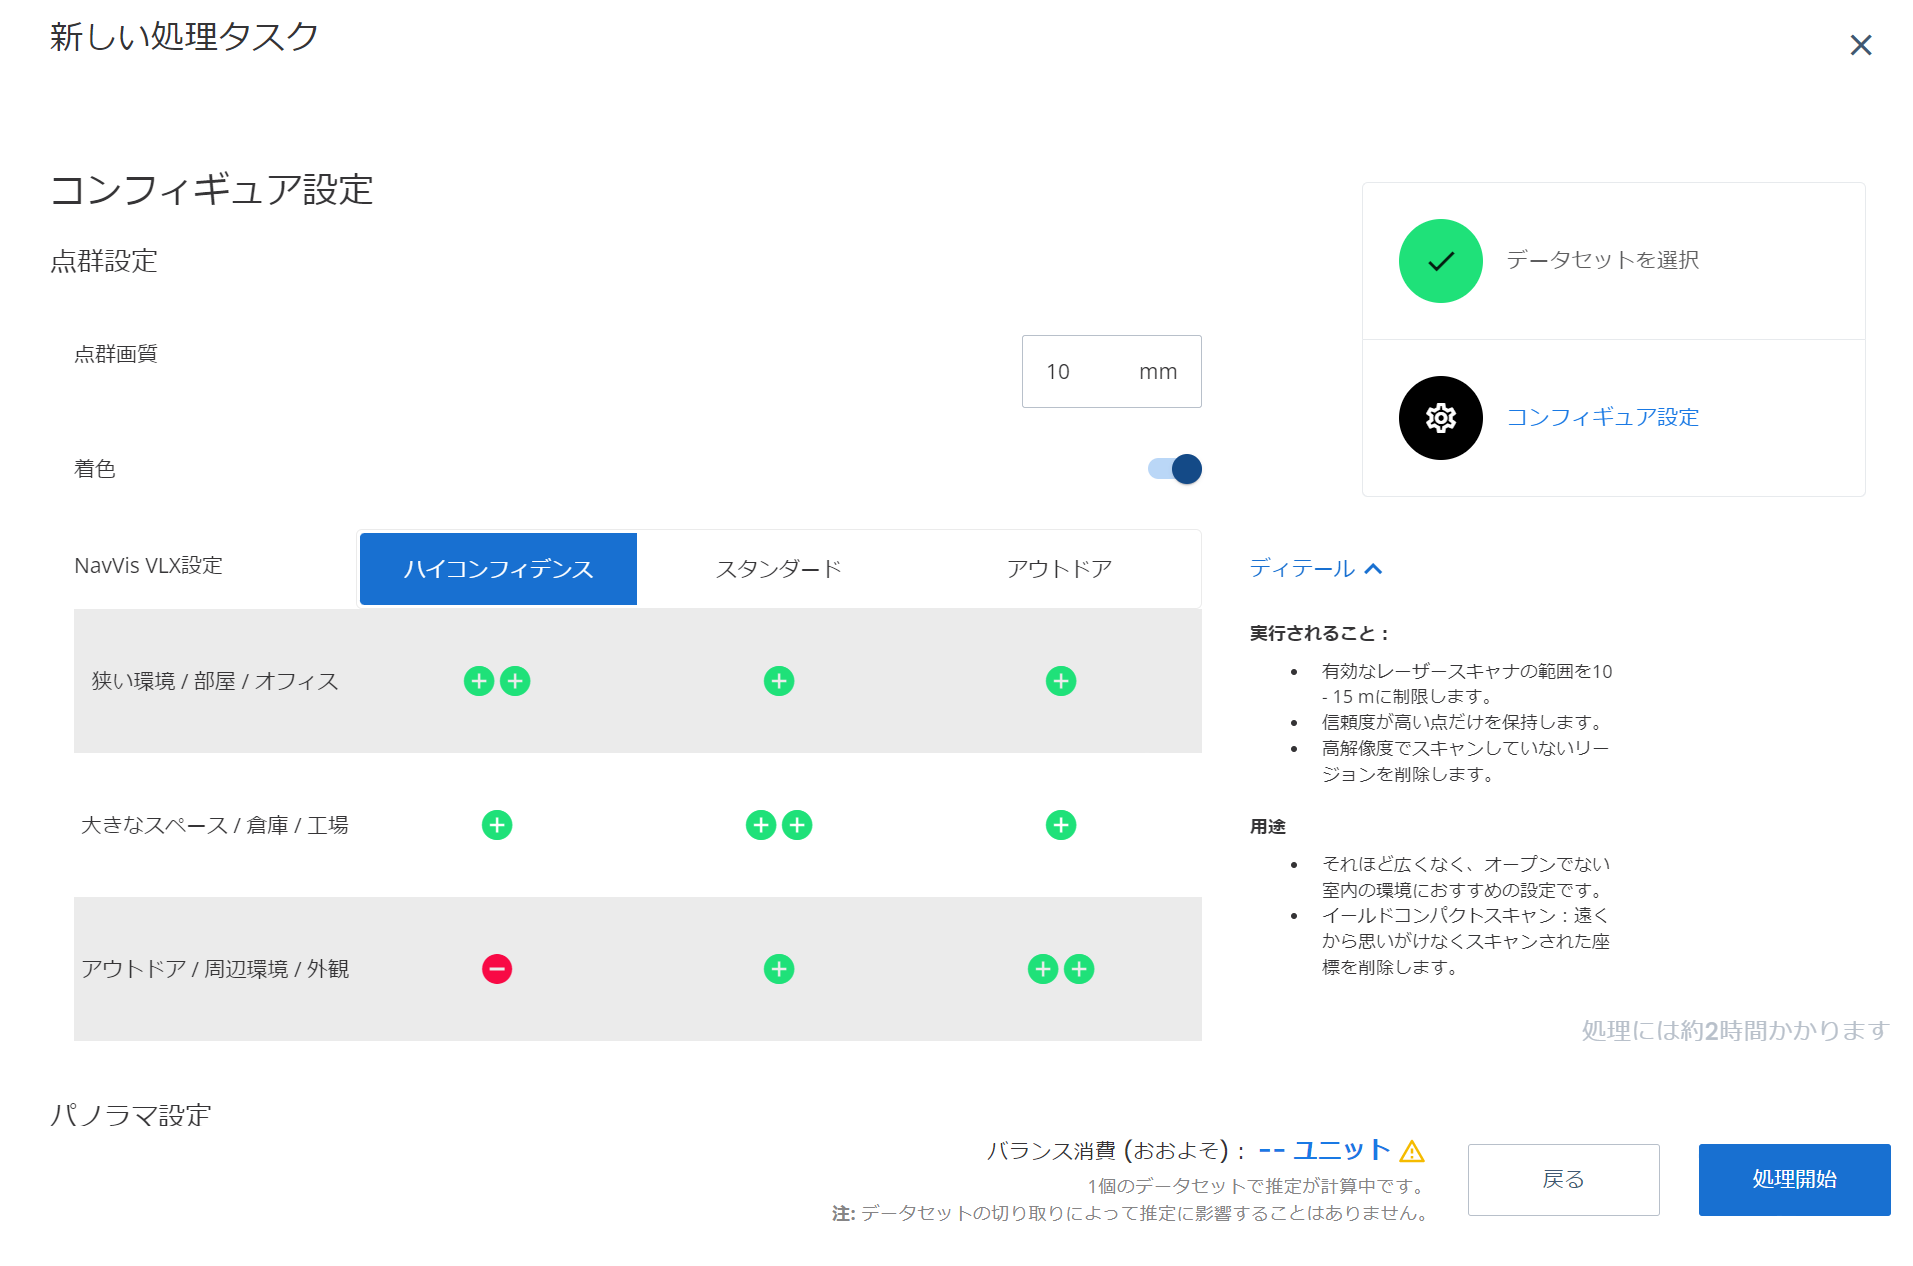The height and width of the screenshot is (1266, 1913).
Task: Close the 新しい処理タスク dialog
Action: tap(1860, 45)
